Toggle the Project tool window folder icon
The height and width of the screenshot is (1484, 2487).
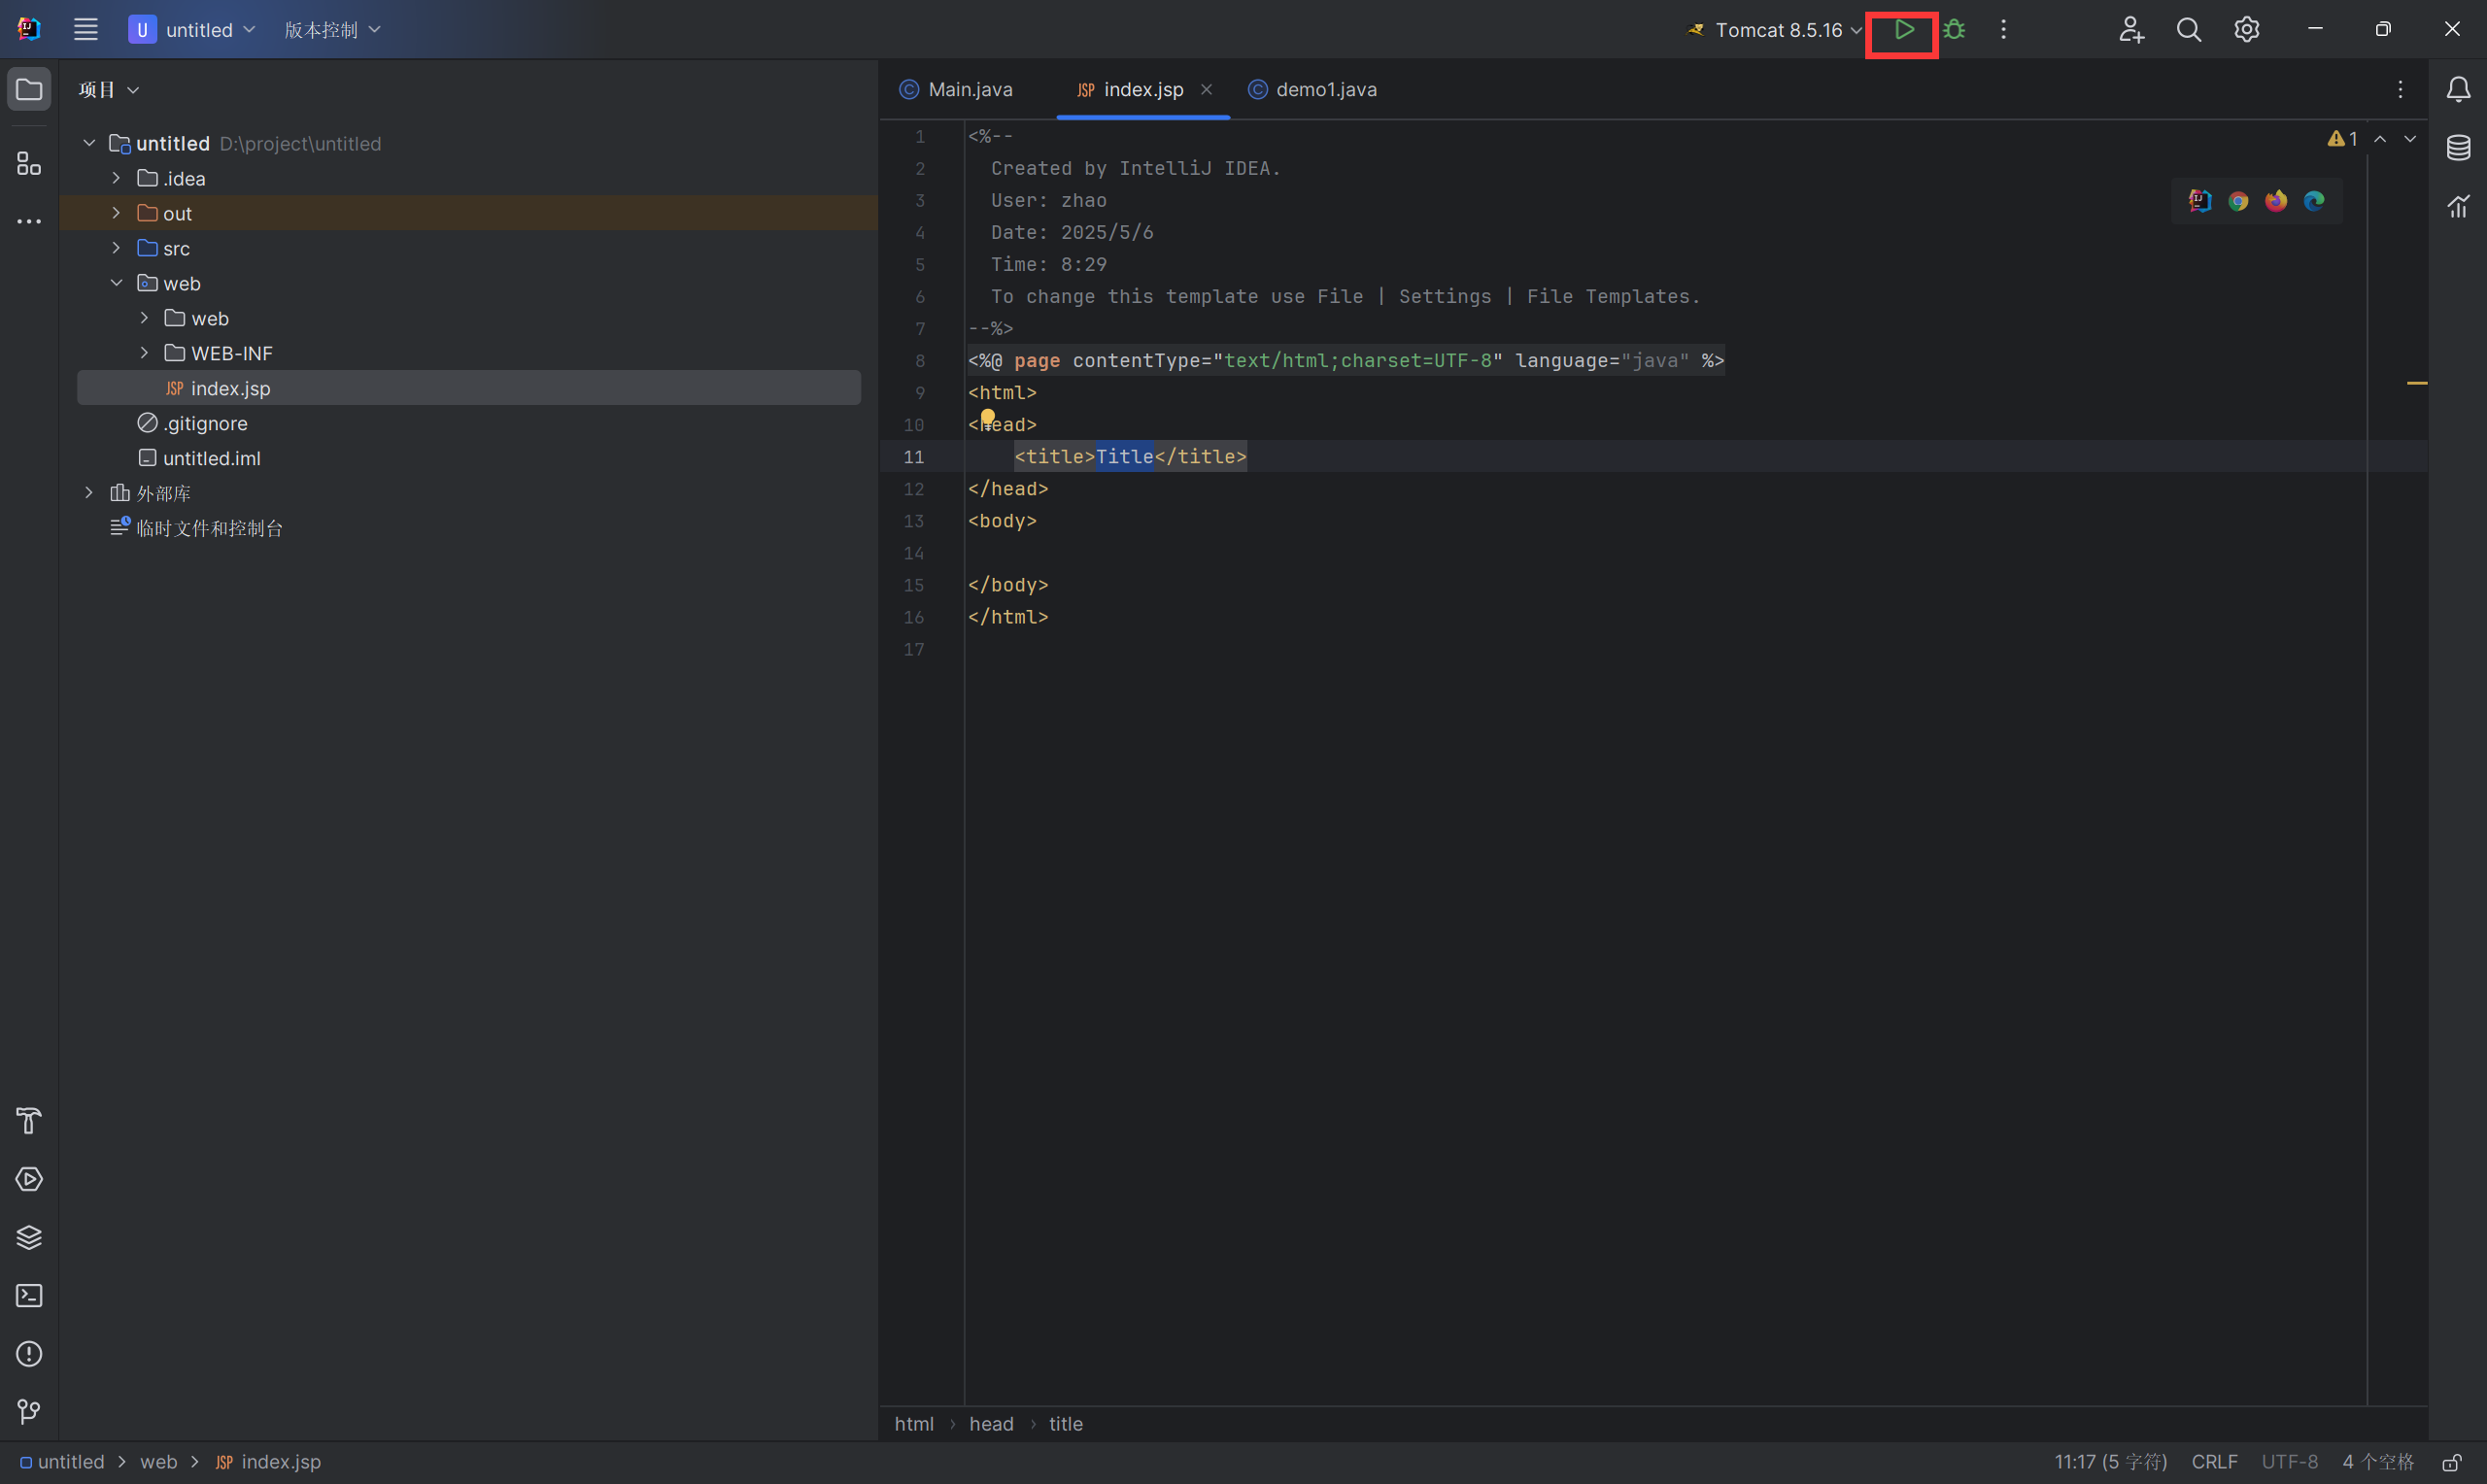(x=29, y=90)
